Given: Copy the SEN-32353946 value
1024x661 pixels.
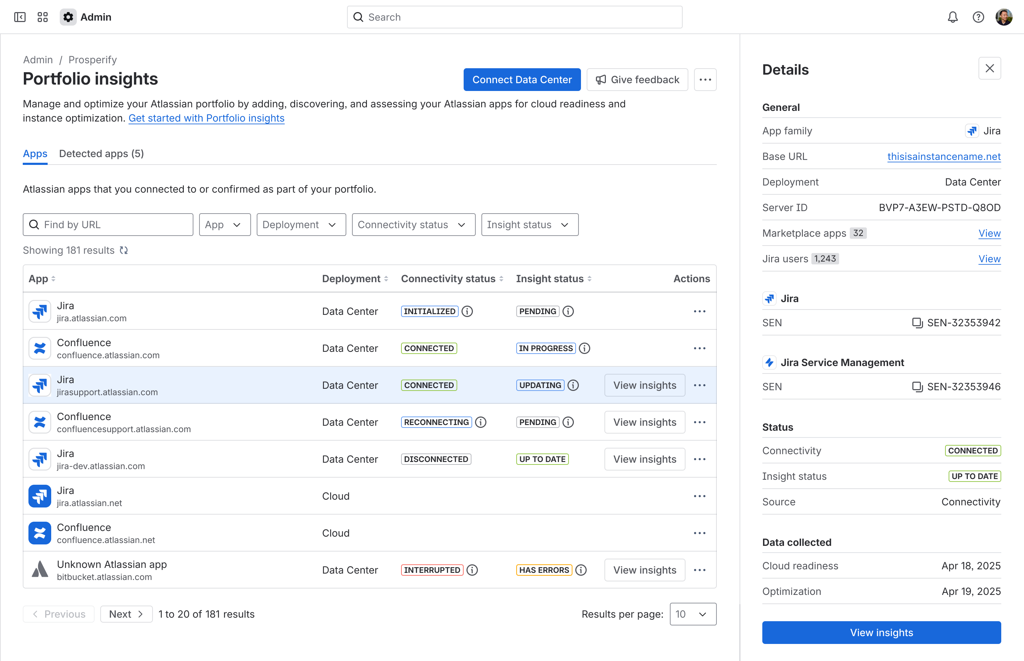Looking at the screenshot, I should click(918, 387).
